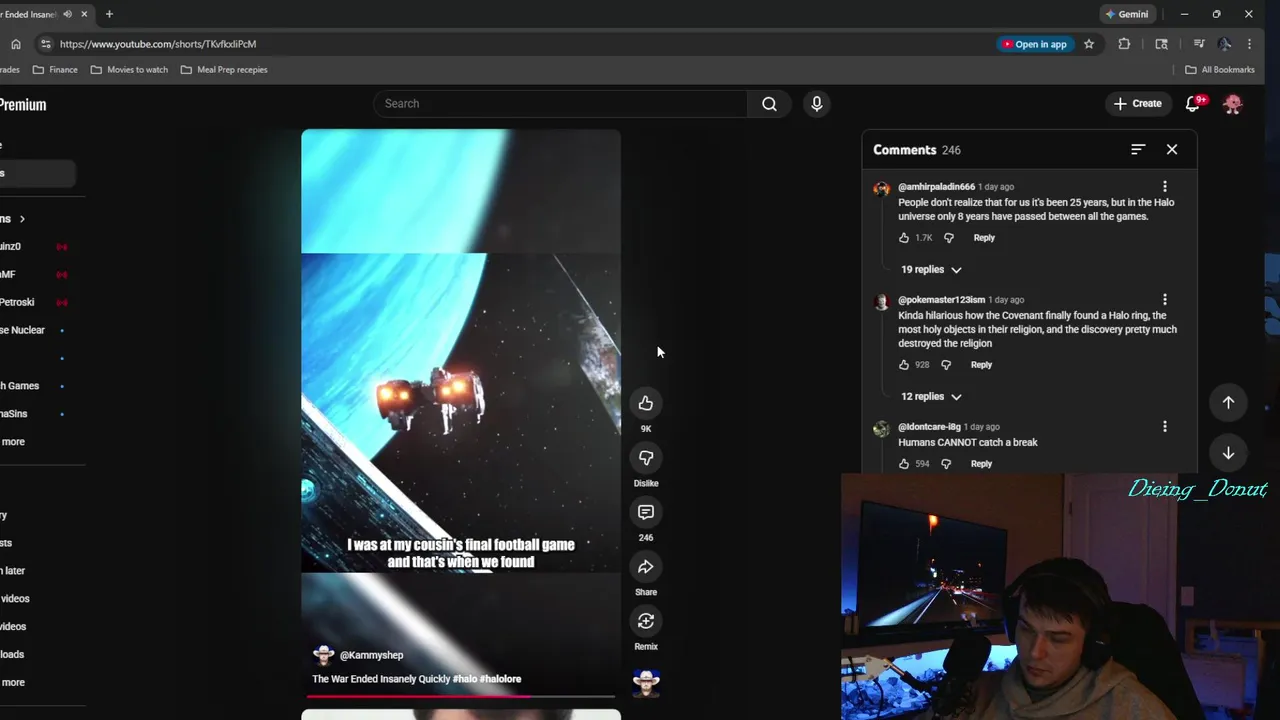This screenshot has width=1280, height=720.
Task: Reply to the Idontcare-i8g comment
Action: click(981, 464)
